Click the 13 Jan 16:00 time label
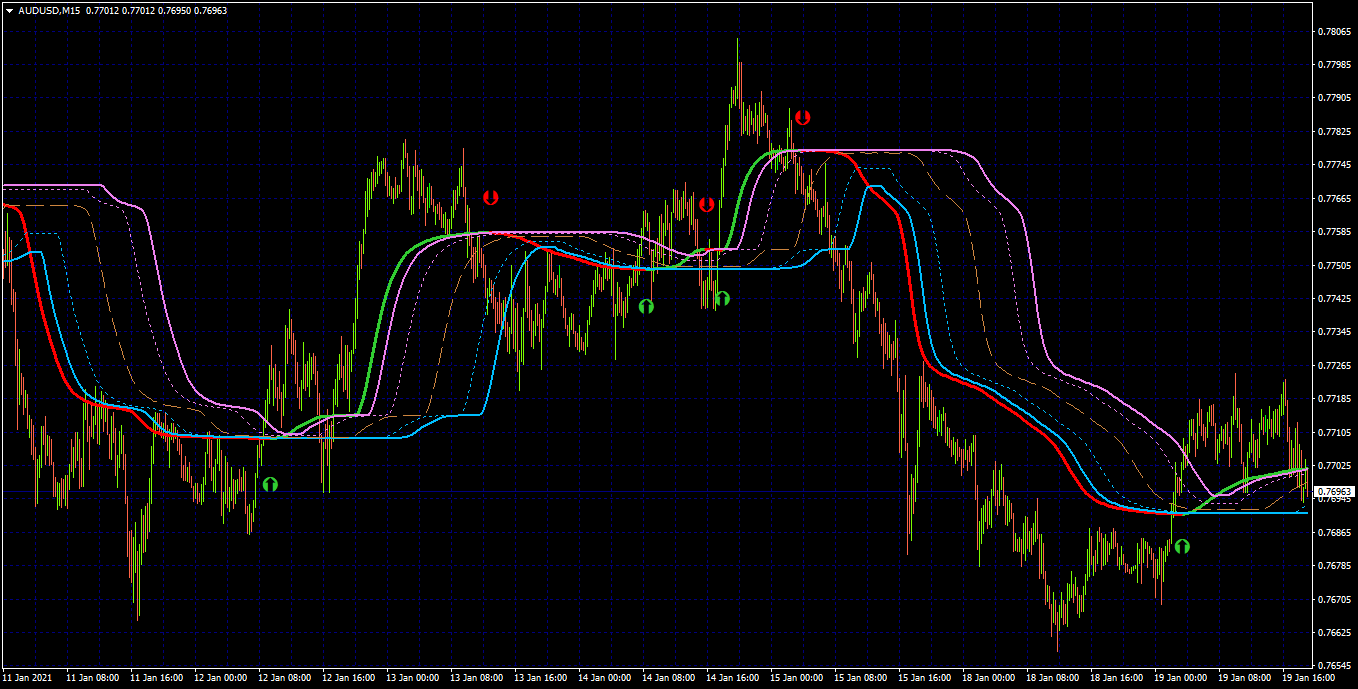 pyautogui.click(x=538, y=678)
